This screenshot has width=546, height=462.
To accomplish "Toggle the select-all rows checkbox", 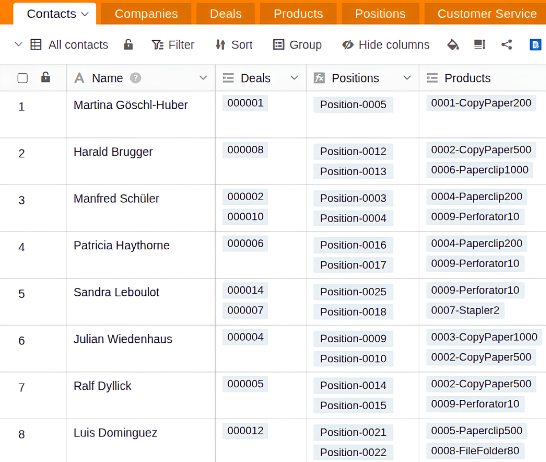I will (x=23, y=78).
